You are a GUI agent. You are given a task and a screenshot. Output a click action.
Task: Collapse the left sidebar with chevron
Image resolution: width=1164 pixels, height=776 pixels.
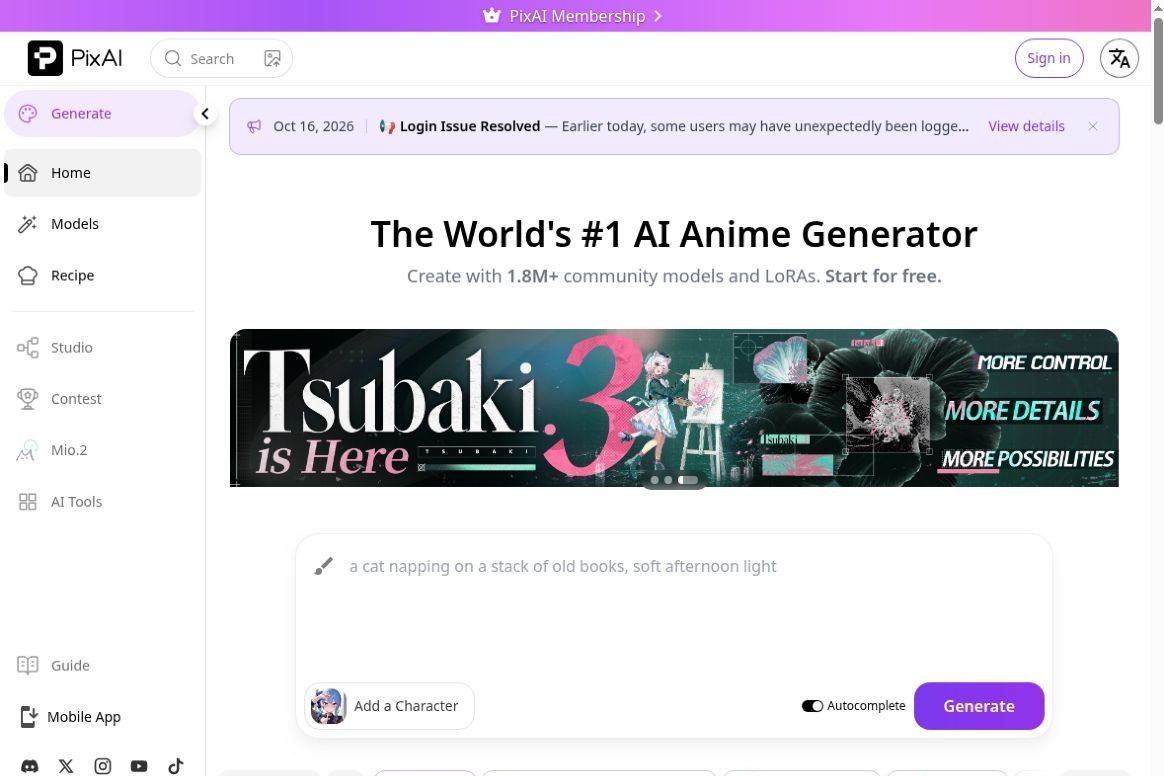205,114
